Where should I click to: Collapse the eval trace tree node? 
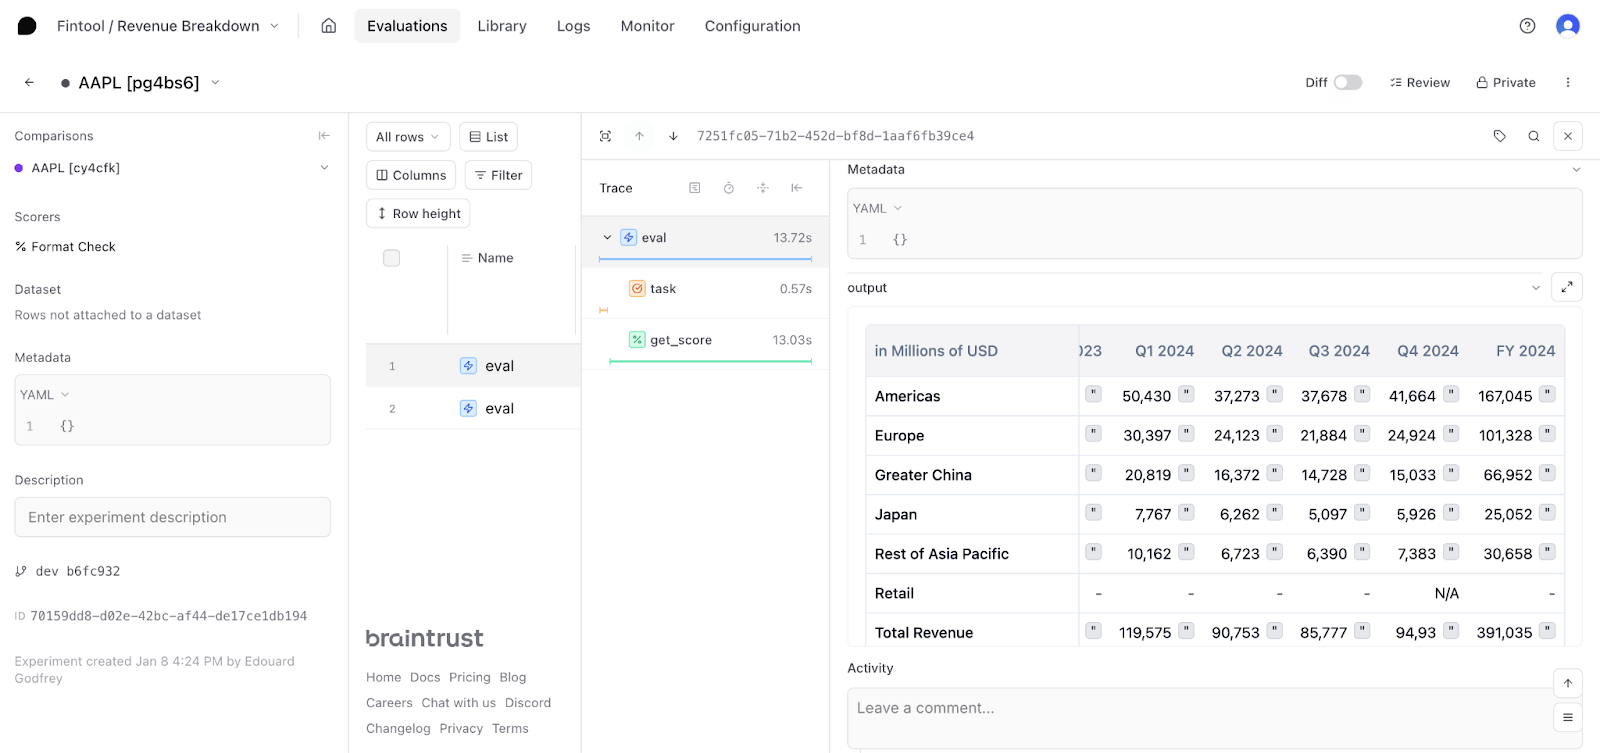[607, 238]
